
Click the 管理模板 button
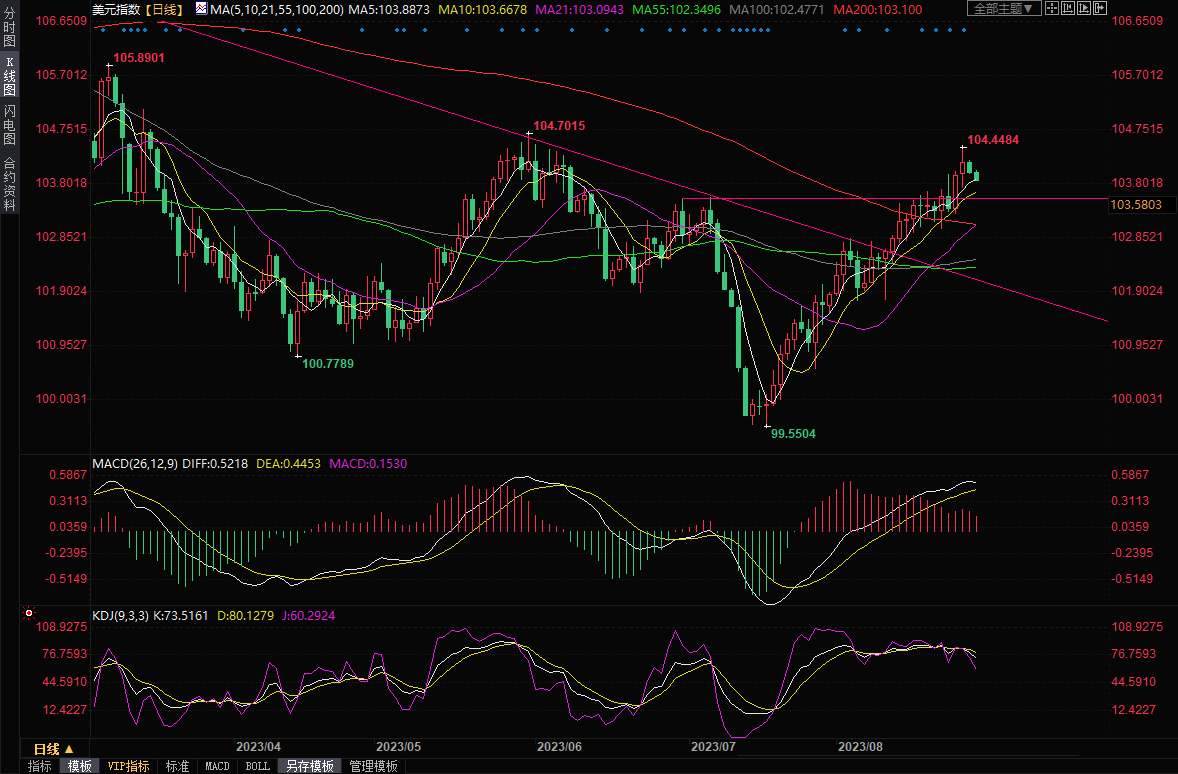[373, 766]
